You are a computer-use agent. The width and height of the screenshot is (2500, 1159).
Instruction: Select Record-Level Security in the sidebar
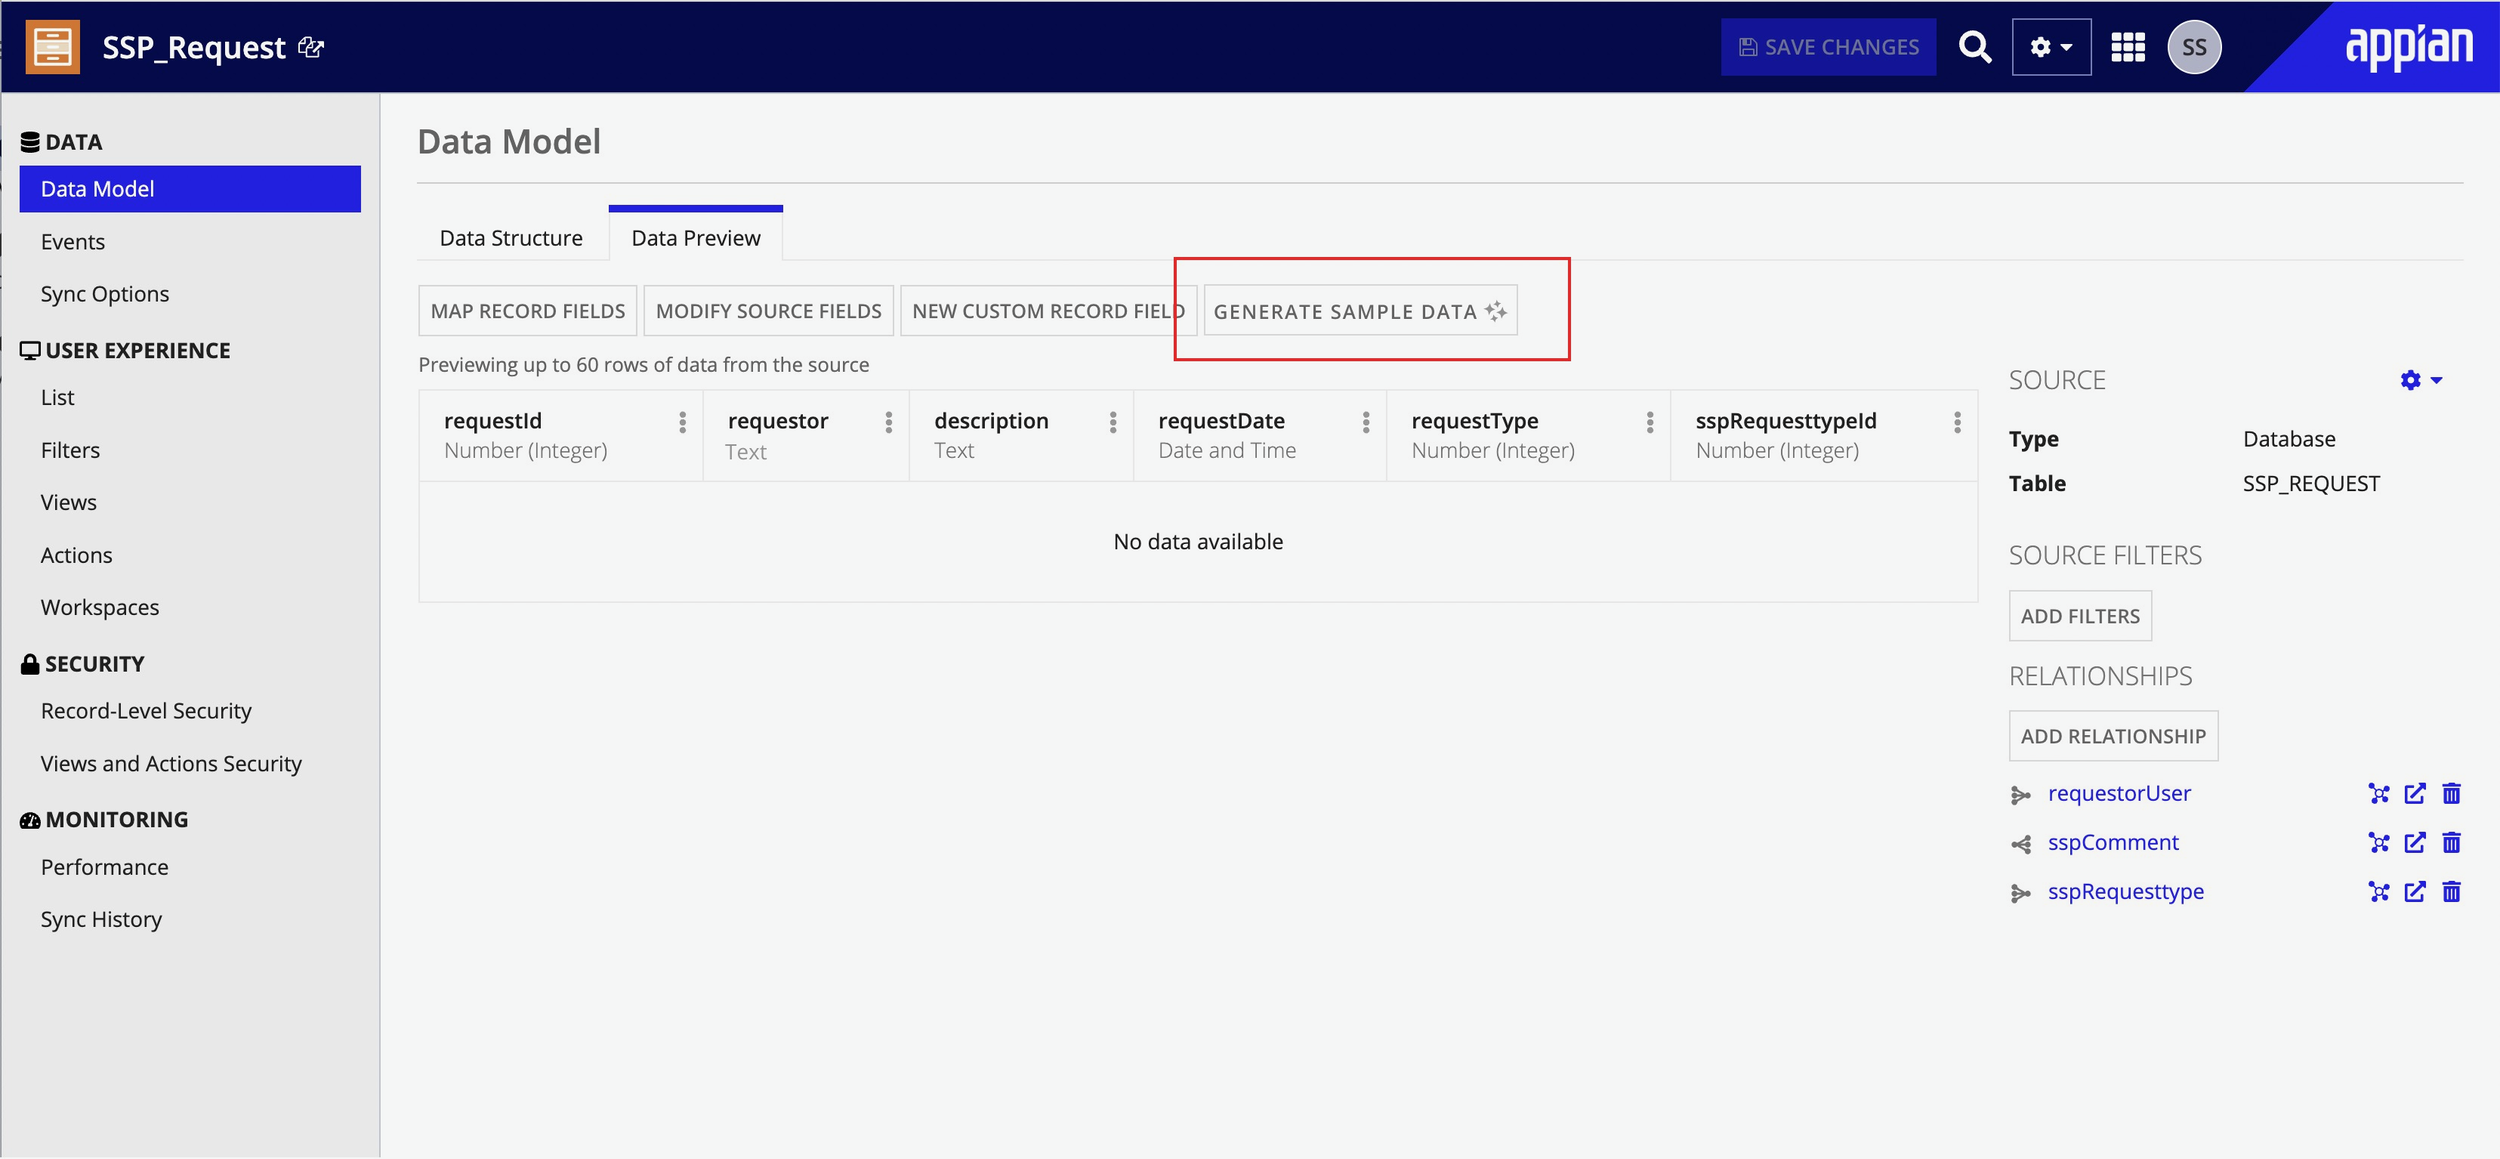pos(146,710)
